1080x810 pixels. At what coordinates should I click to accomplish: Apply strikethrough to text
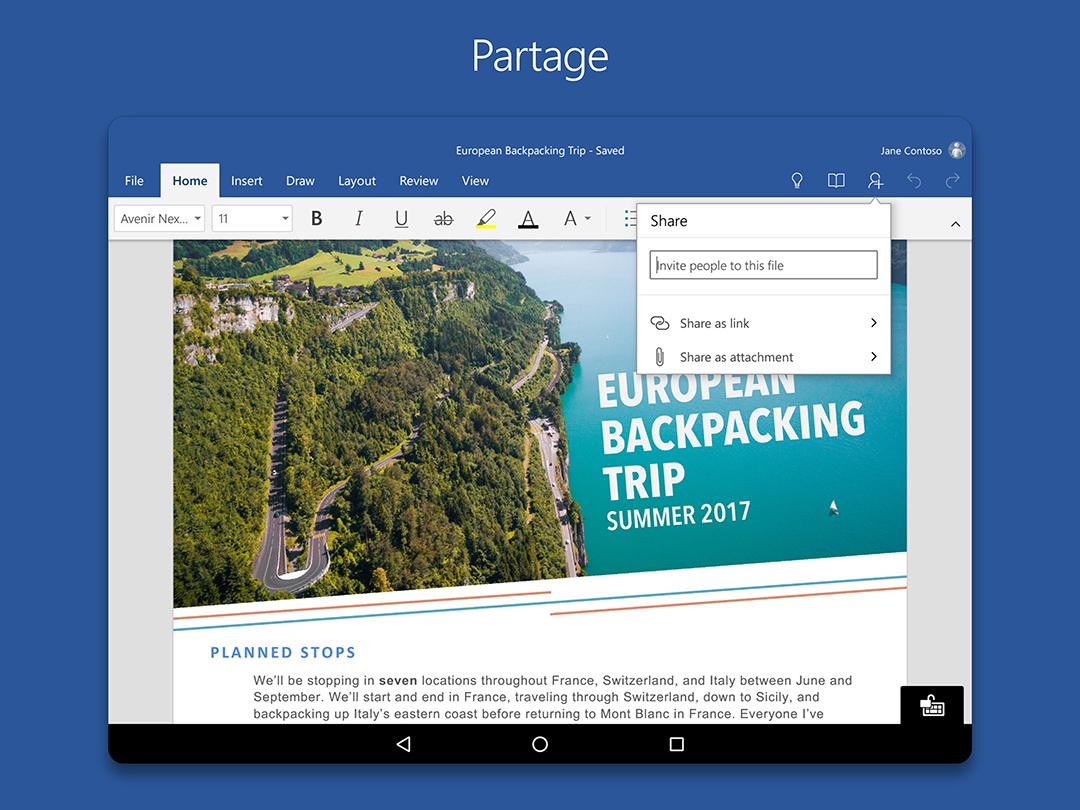coord(443,218)
